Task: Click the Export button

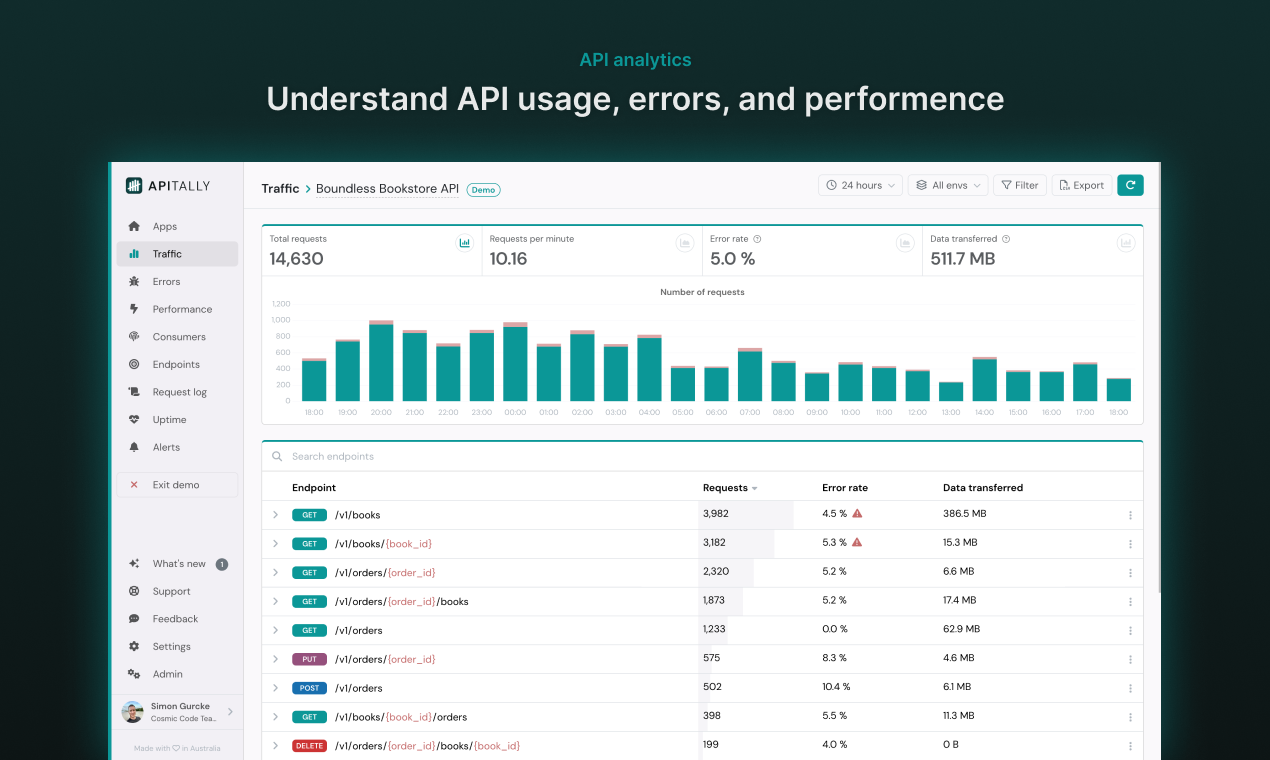Action: 1081,185
